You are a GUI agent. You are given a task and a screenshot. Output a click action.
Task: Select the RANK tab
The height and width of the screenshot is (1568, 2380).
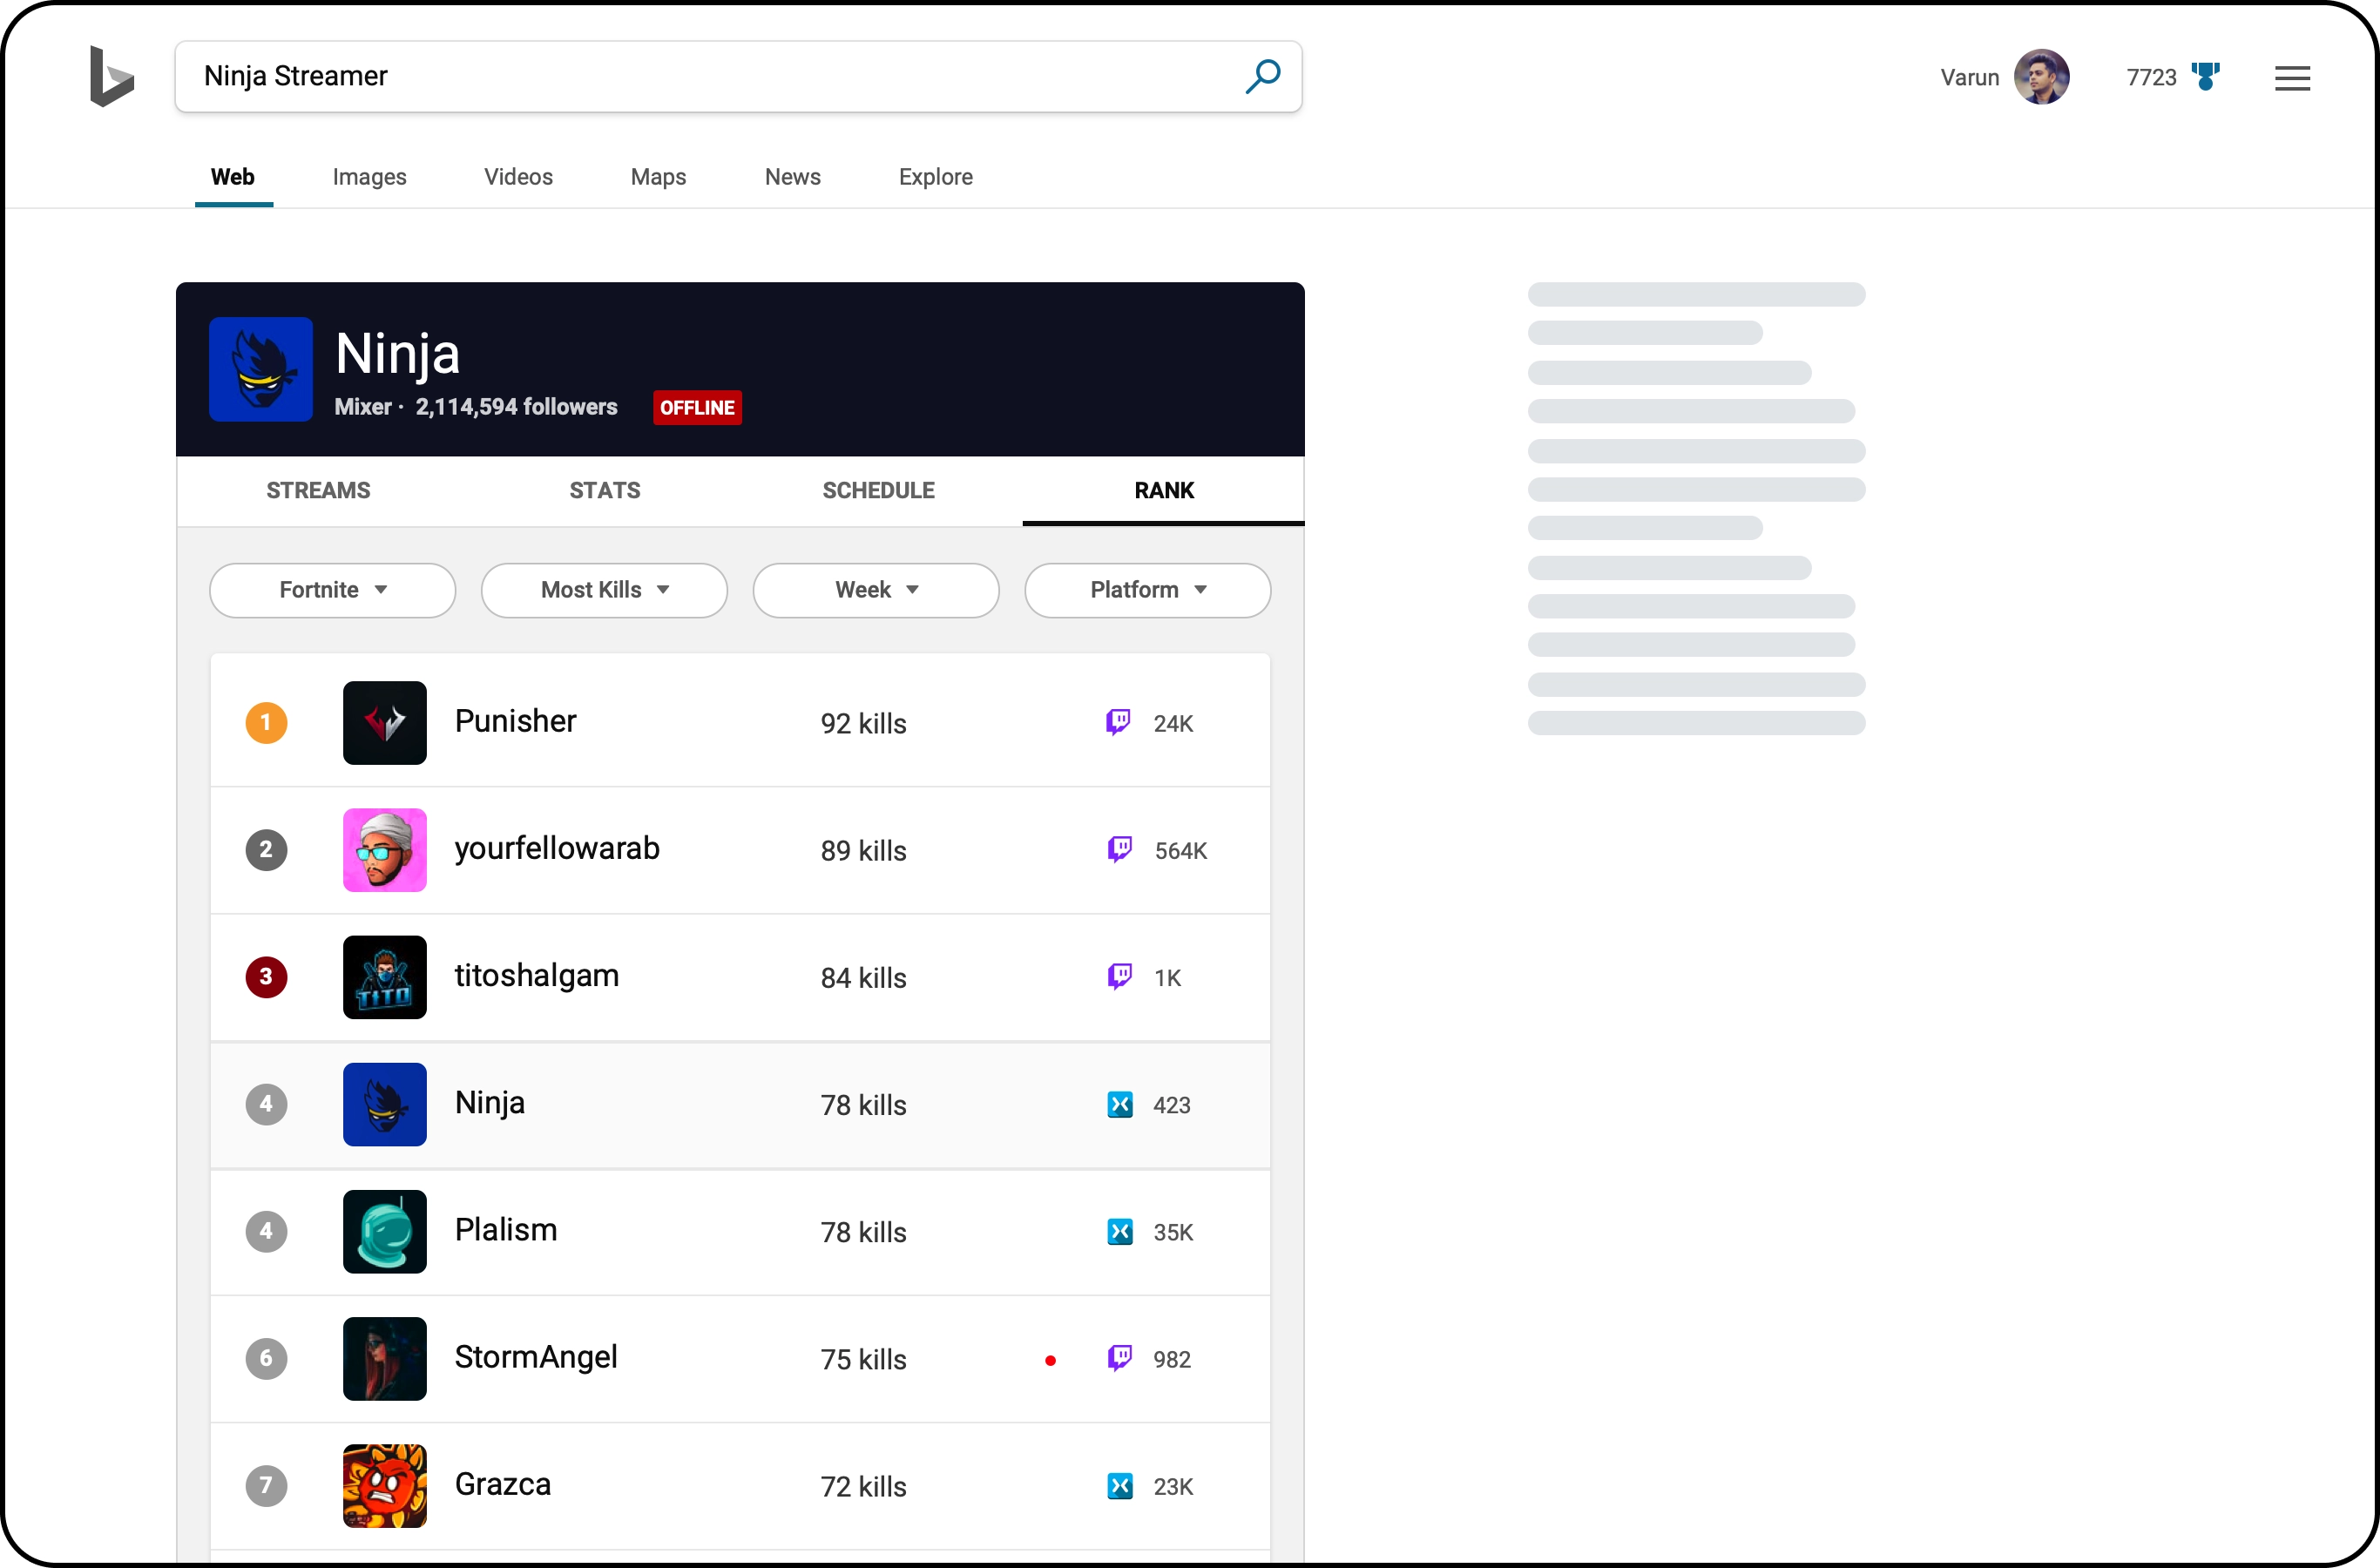(x=1164, y=491)
